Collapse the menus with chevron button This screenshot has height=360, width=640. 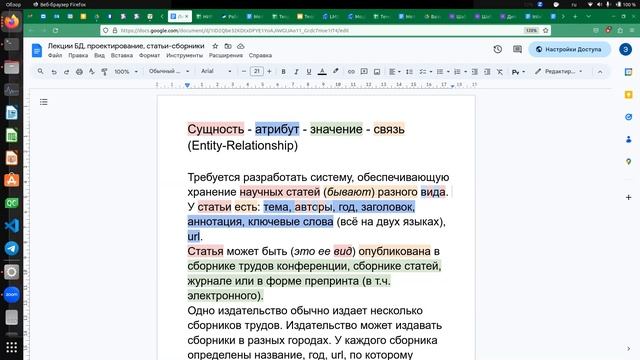pyautogui.click(x=600, y=71)
